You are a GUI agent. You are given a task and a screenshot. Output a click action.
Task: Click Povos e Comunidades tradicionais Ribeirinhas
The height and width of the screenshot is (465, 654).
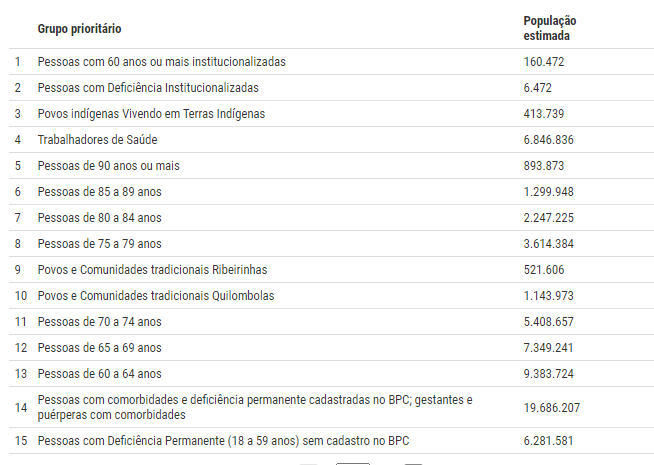click(x=152, y=270)
